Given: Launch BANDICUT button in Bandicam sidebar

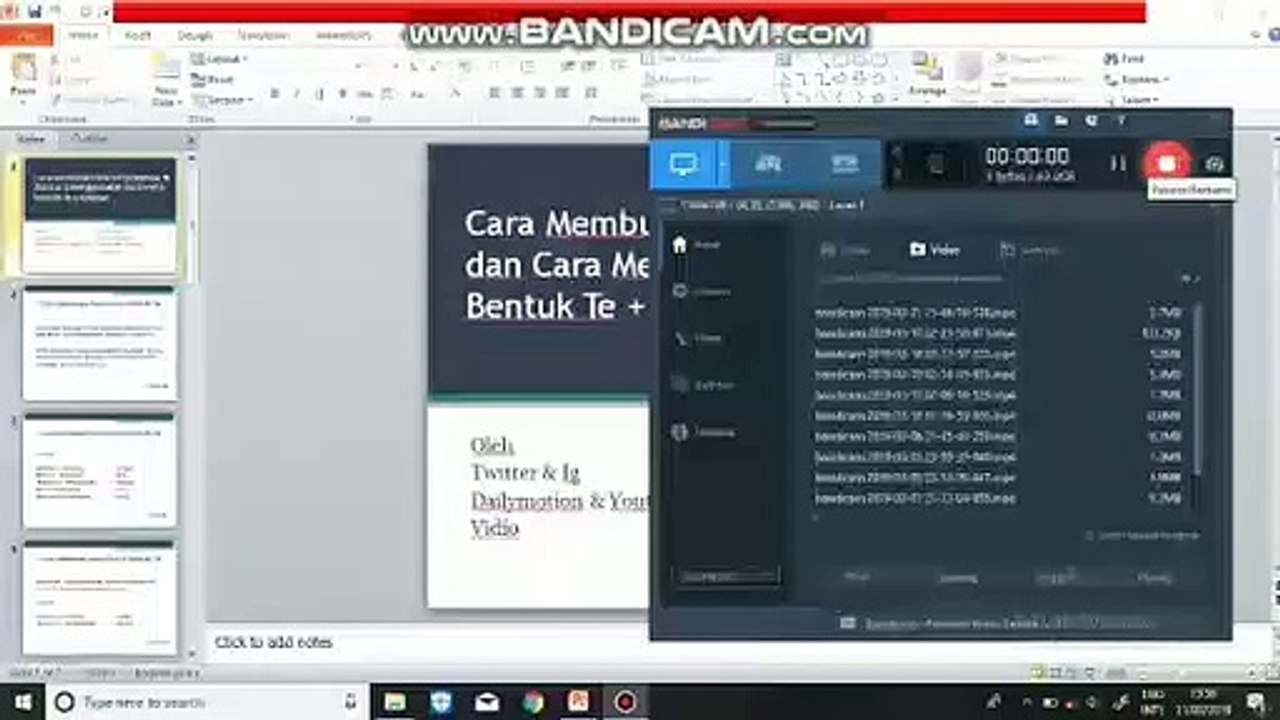Looking at the screenshot, I should click(x=728, y=577).
